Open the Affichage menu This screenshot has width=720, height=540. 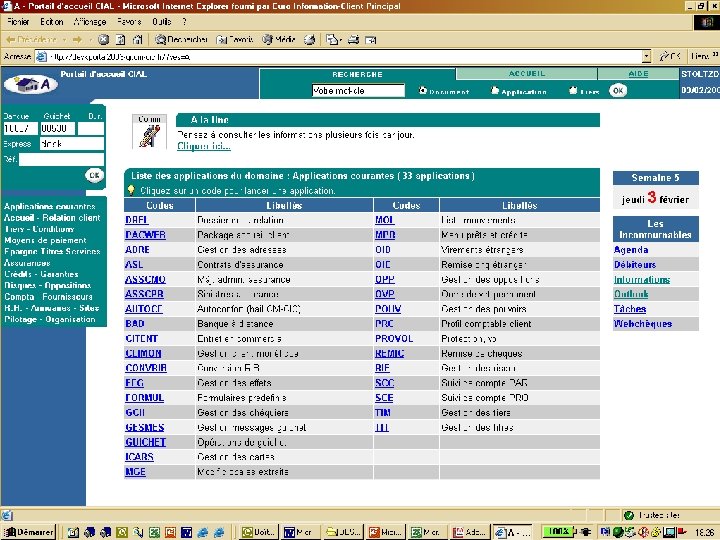89,21
